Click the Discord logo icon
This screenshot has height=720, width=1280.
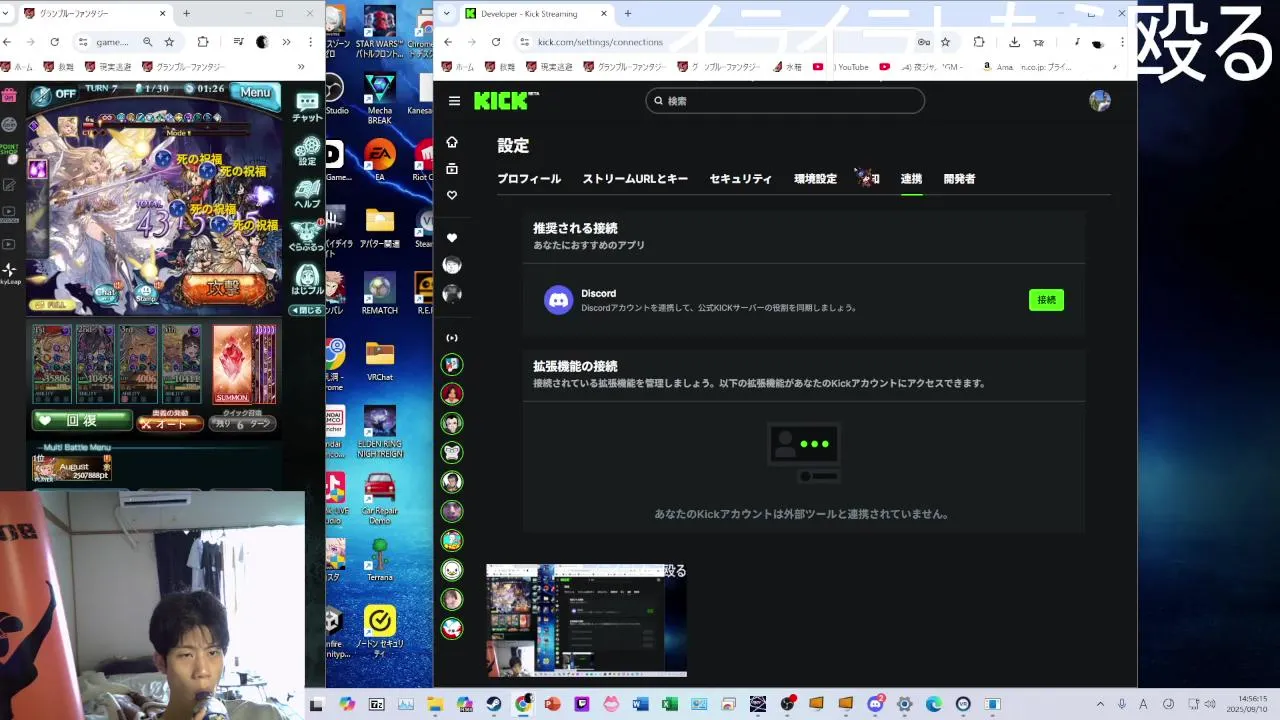(558, 300)
